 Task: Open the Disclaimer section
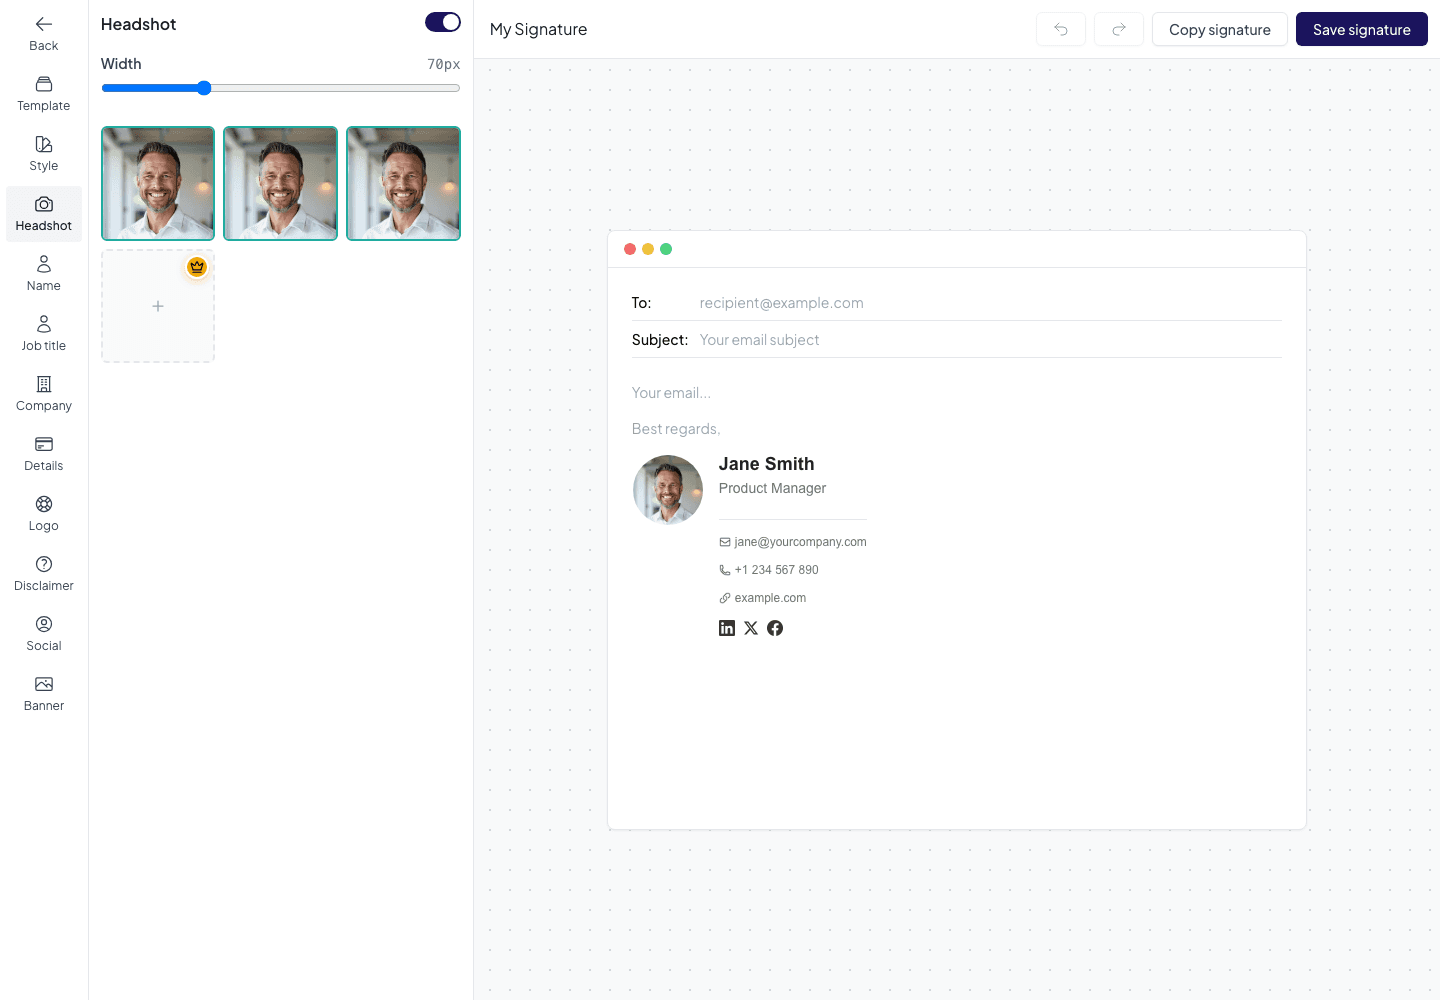pos(44,574)
